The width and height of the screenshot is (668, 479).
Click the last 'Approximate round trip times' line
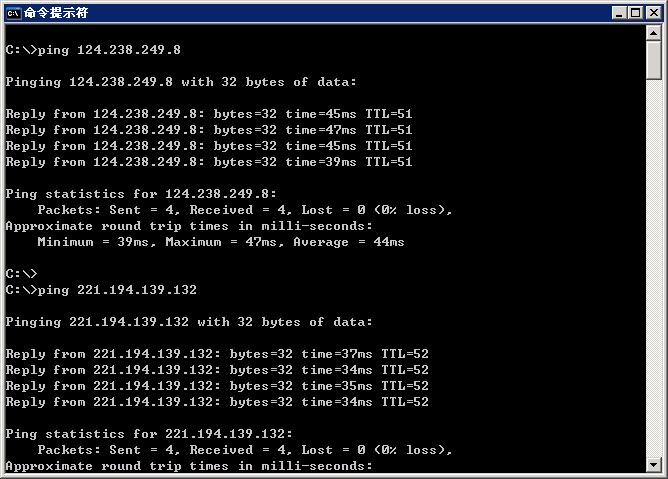pyautogui.click(x=189, y=466)
